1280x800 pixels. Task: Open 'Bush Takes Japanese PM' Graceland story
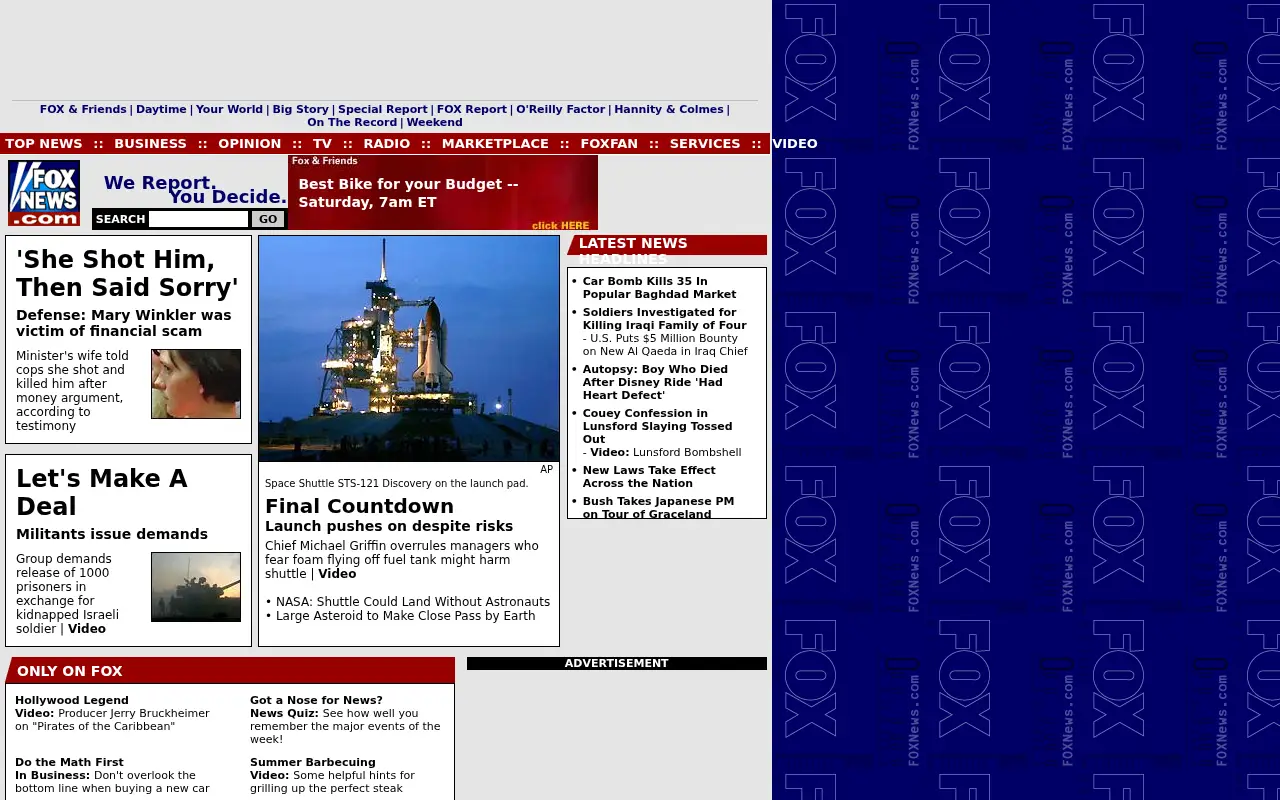click(x=658, y=508)
